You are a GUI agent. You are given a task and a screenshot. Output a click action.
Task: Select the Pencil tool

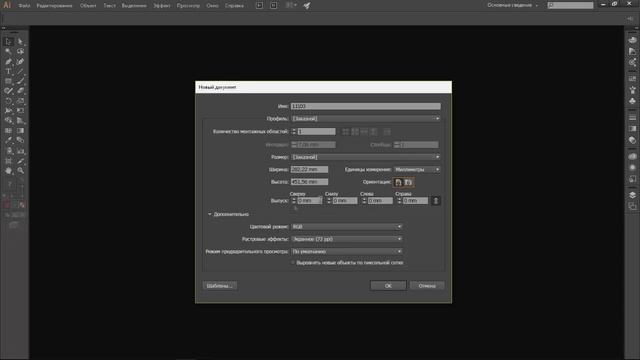8,91
